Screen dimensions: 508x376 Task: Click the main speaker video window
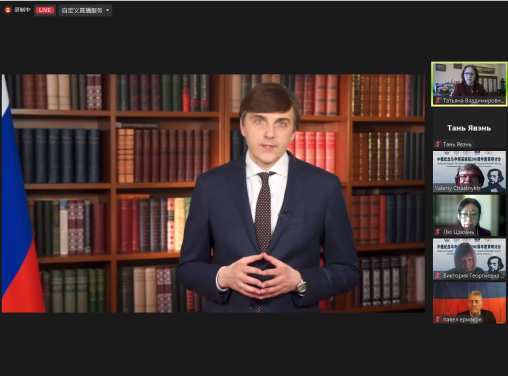213,193
